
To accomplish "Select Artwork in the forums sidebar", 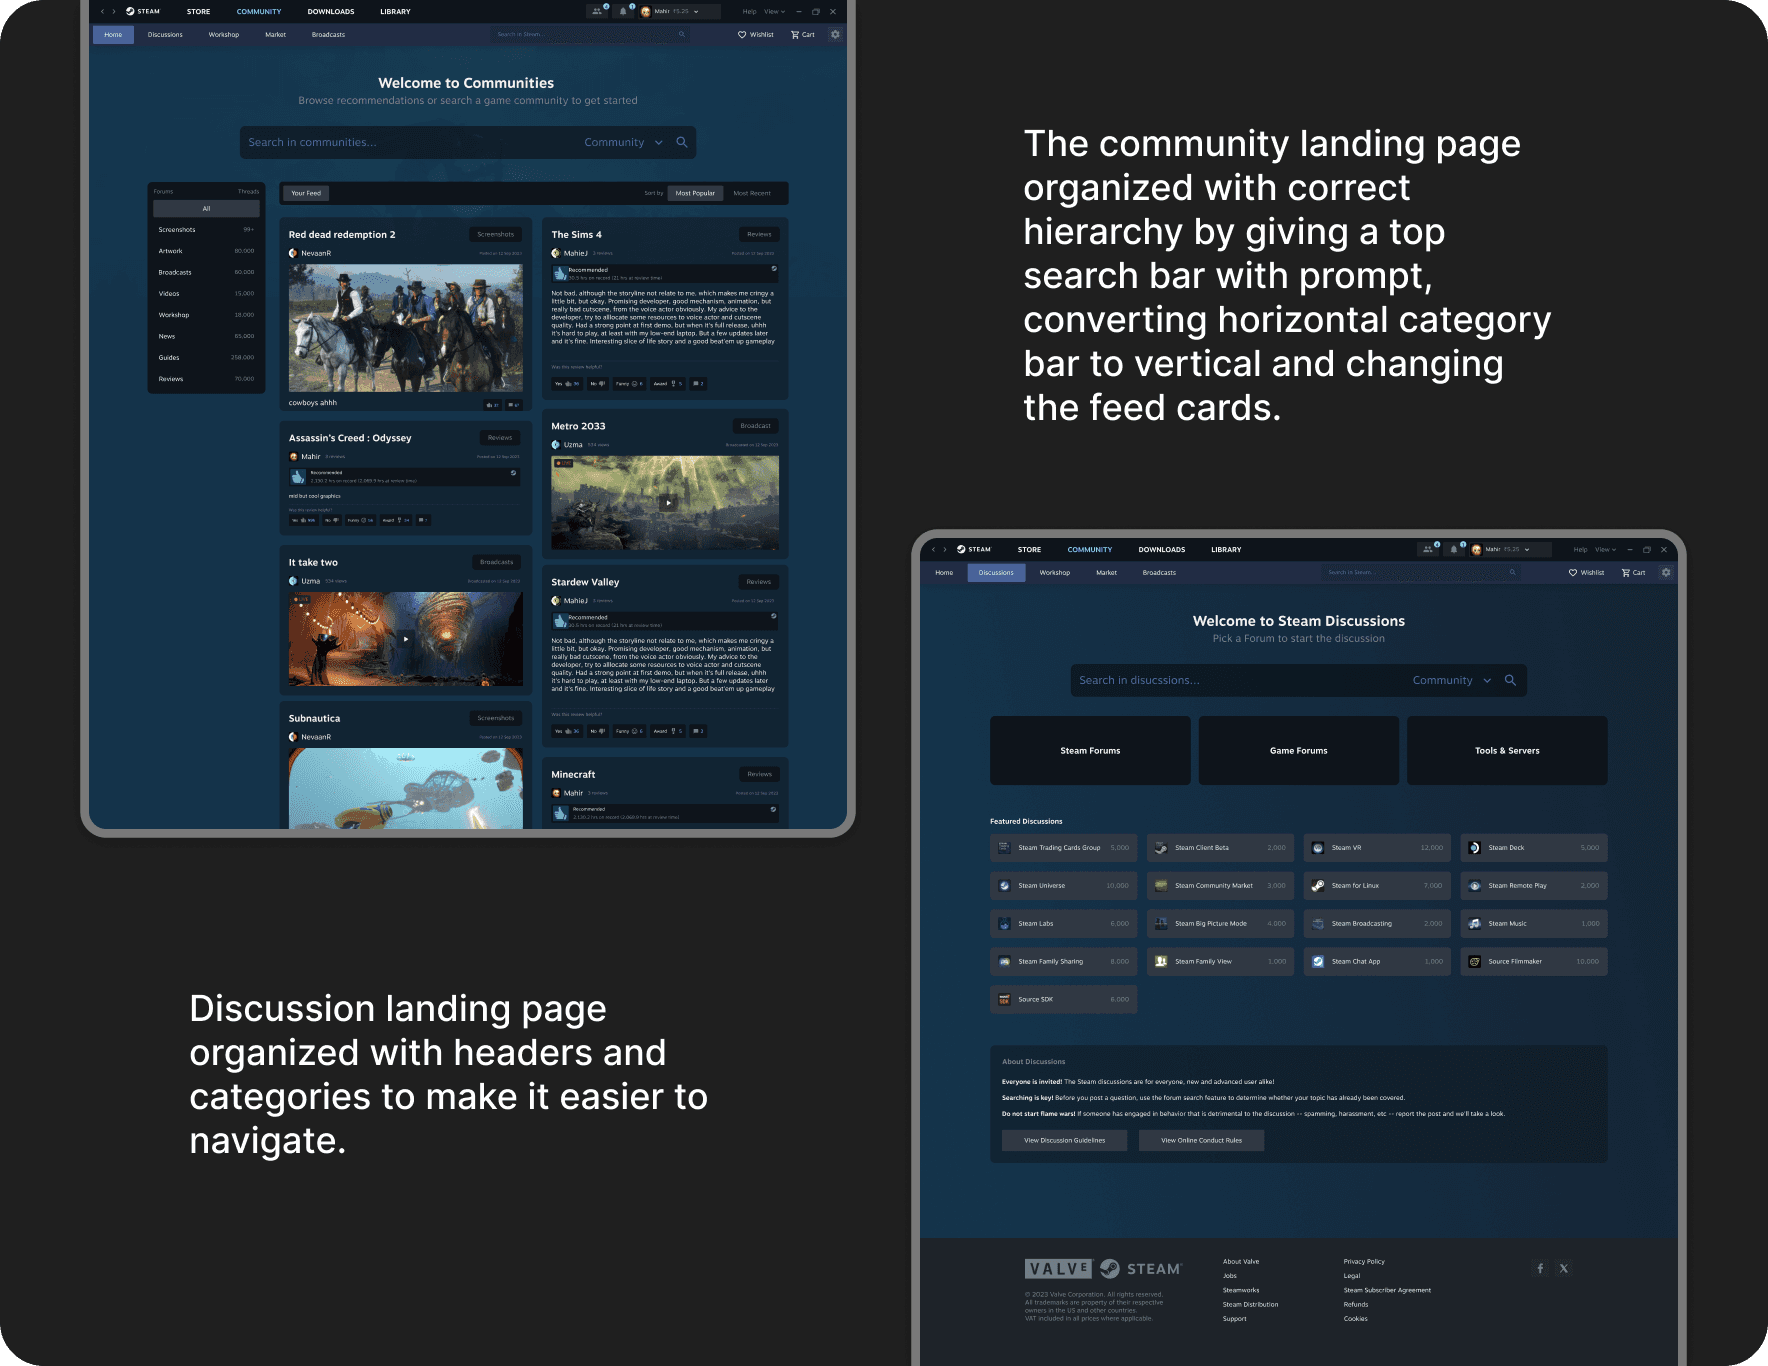I will [206, 251].
